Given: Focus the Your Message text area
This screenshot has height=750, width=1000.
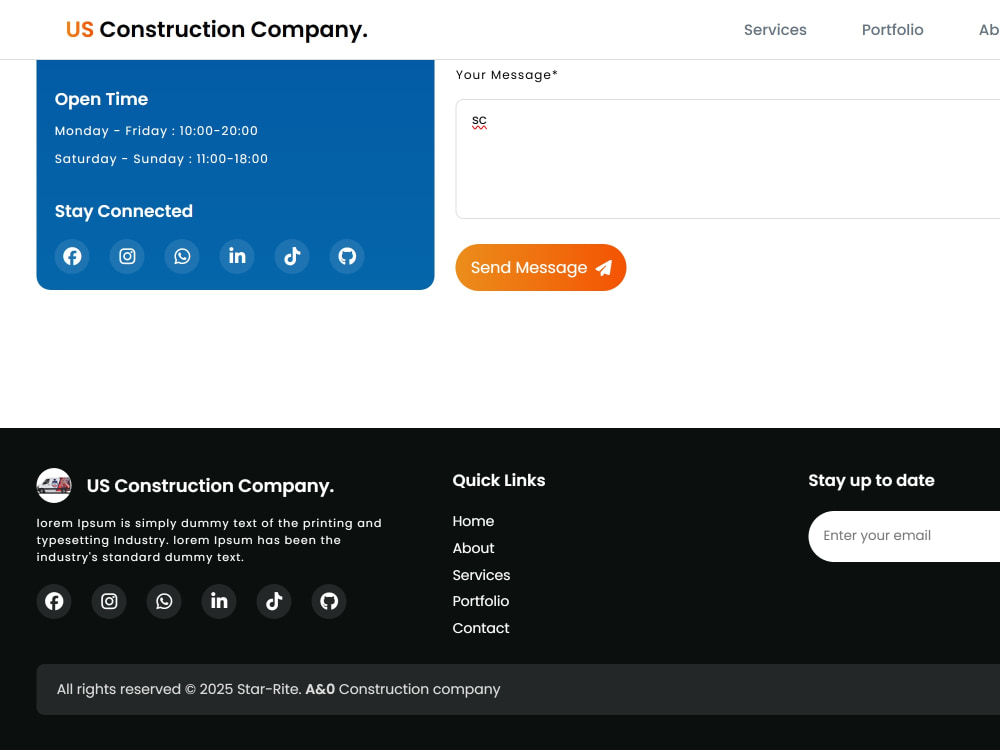Looking at the screenshot, I should [728, 159].
